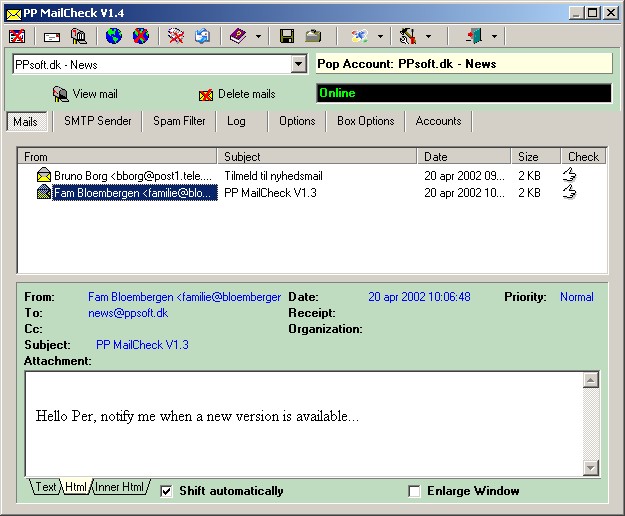The image size is (625, 516).
Task: Click message body scrollbar down arrow
Action: click(591, 467)
